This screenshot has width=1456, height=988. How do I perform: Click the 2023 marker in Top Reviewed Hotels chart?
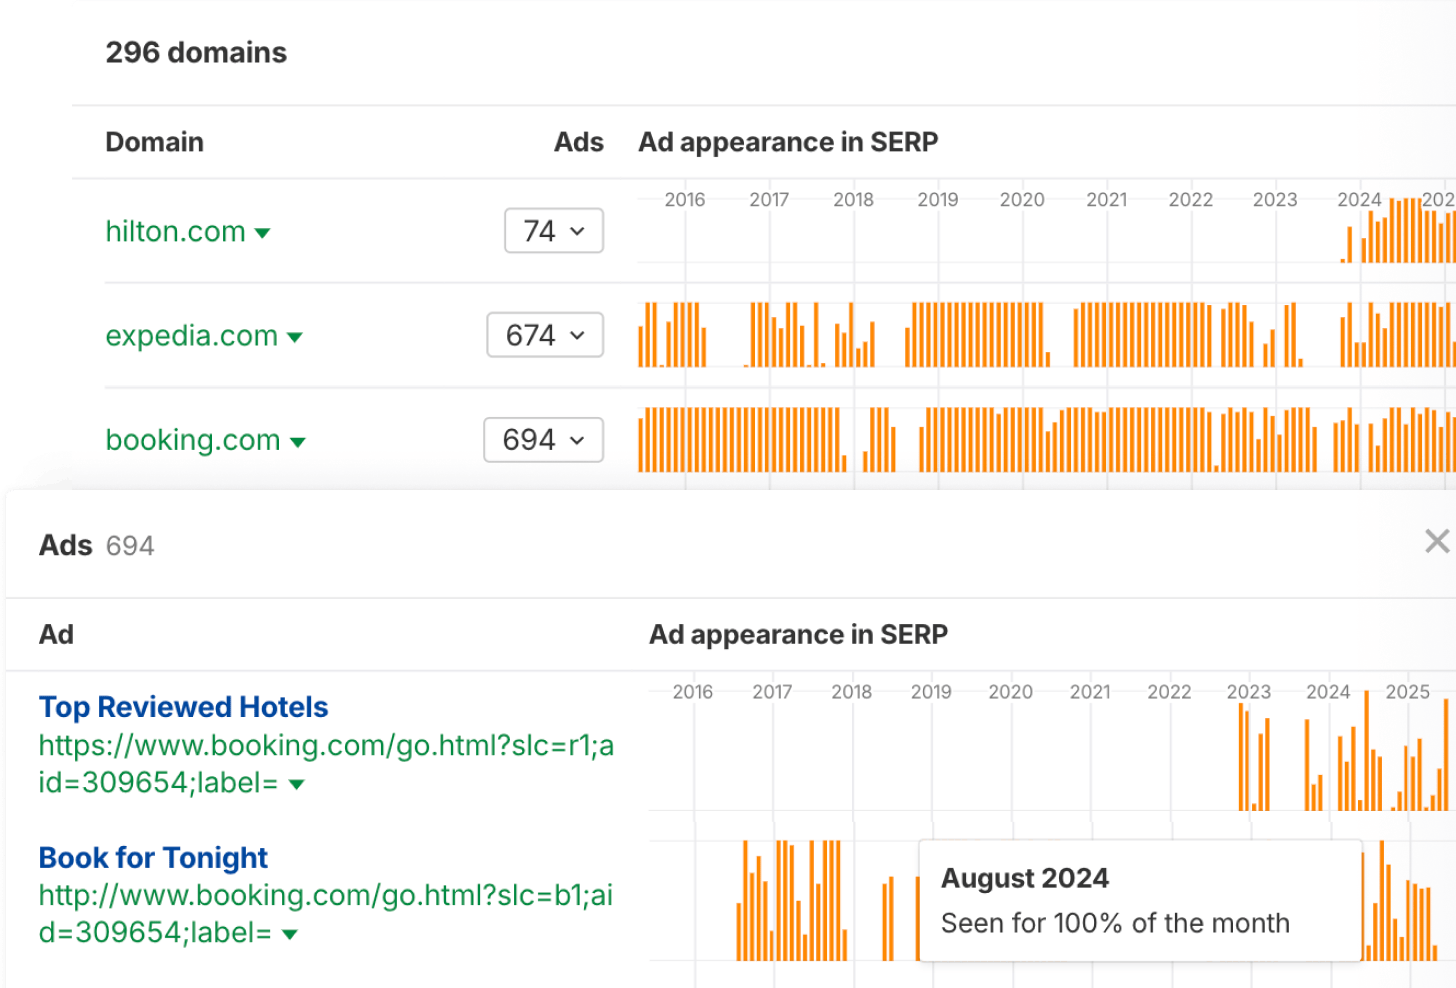click(1248, 692)
